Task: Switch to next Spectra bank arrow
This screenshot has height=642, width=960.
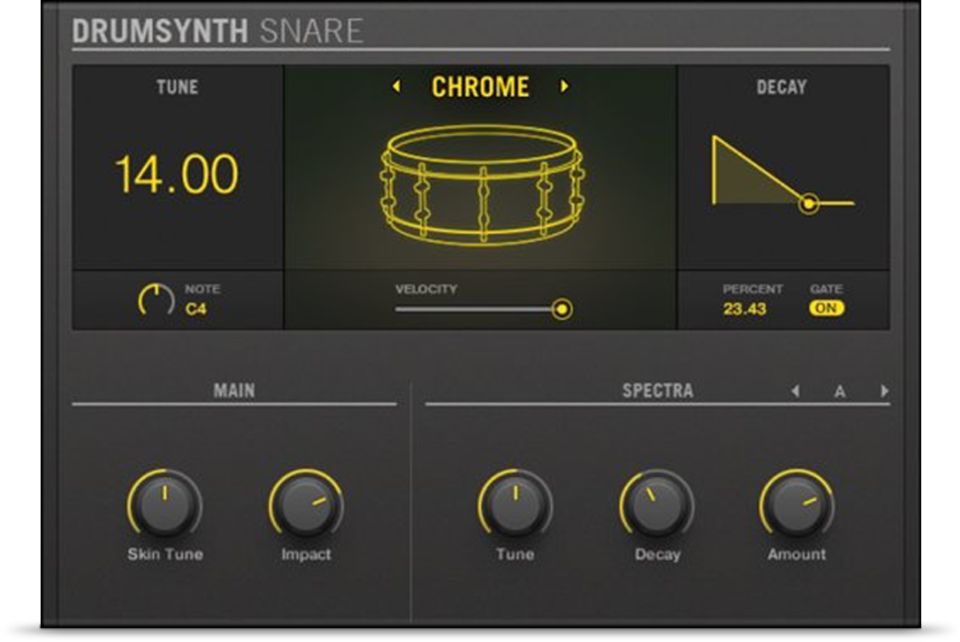Action: [x=884, y=391]
